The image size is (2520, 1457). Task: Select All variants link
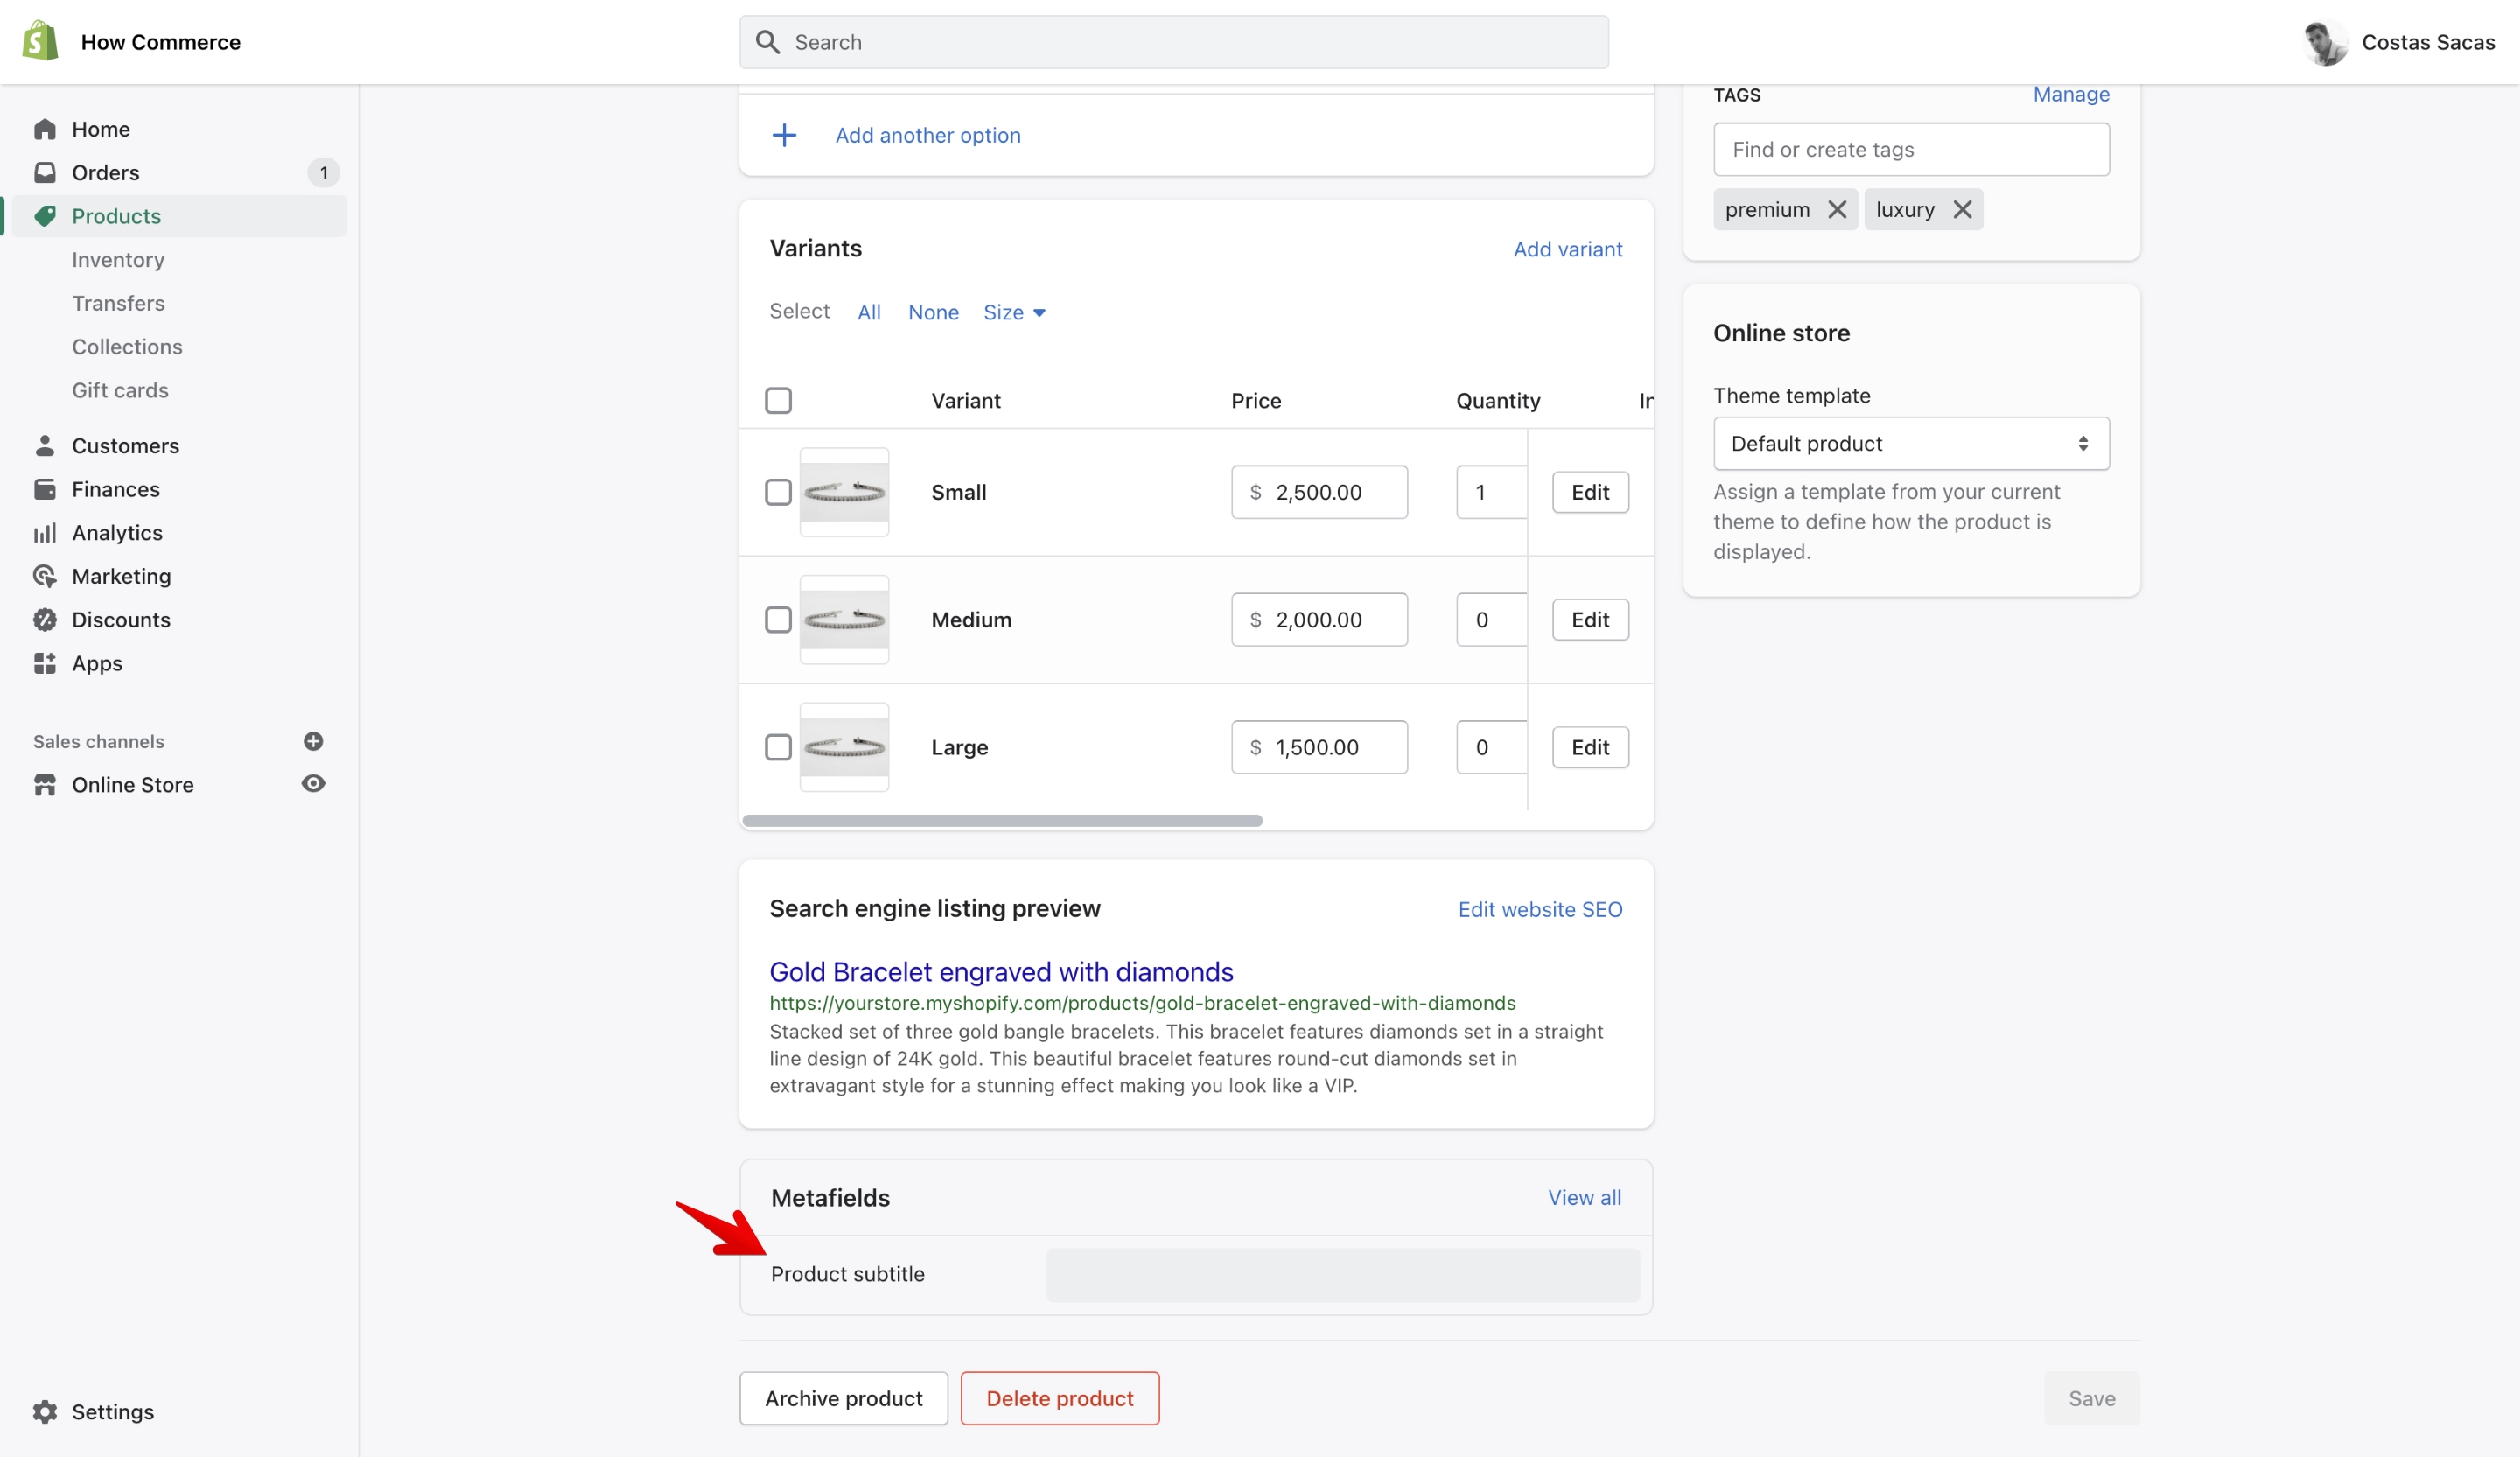(x=869, y=312)
